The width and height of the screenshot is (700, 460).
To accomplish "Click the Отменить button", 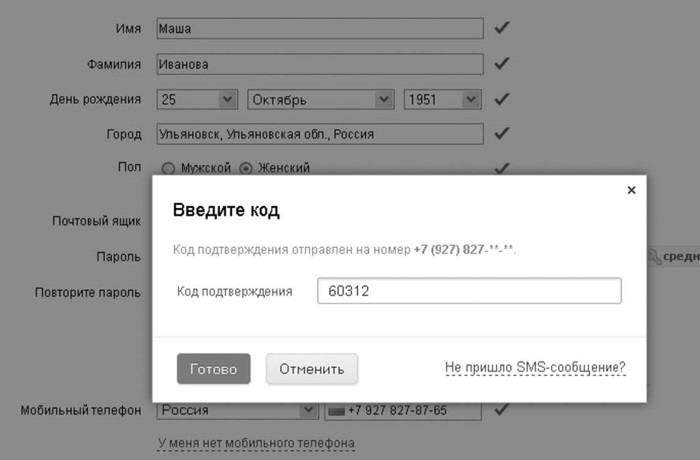I will (x=312, y=369).
